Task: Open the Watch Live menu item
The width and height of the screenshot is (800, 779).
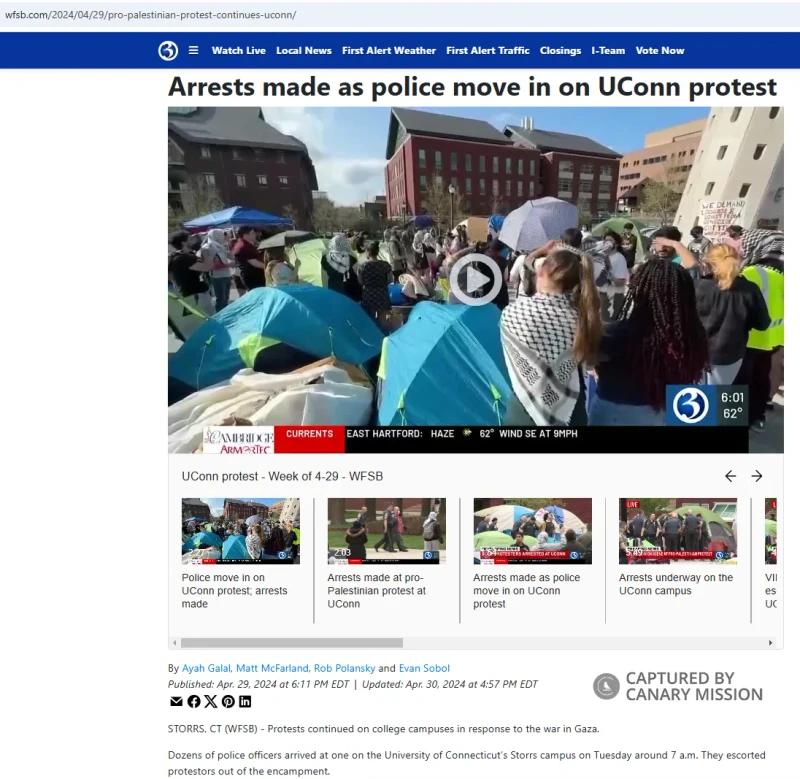Action: click(x=238, y=51)
